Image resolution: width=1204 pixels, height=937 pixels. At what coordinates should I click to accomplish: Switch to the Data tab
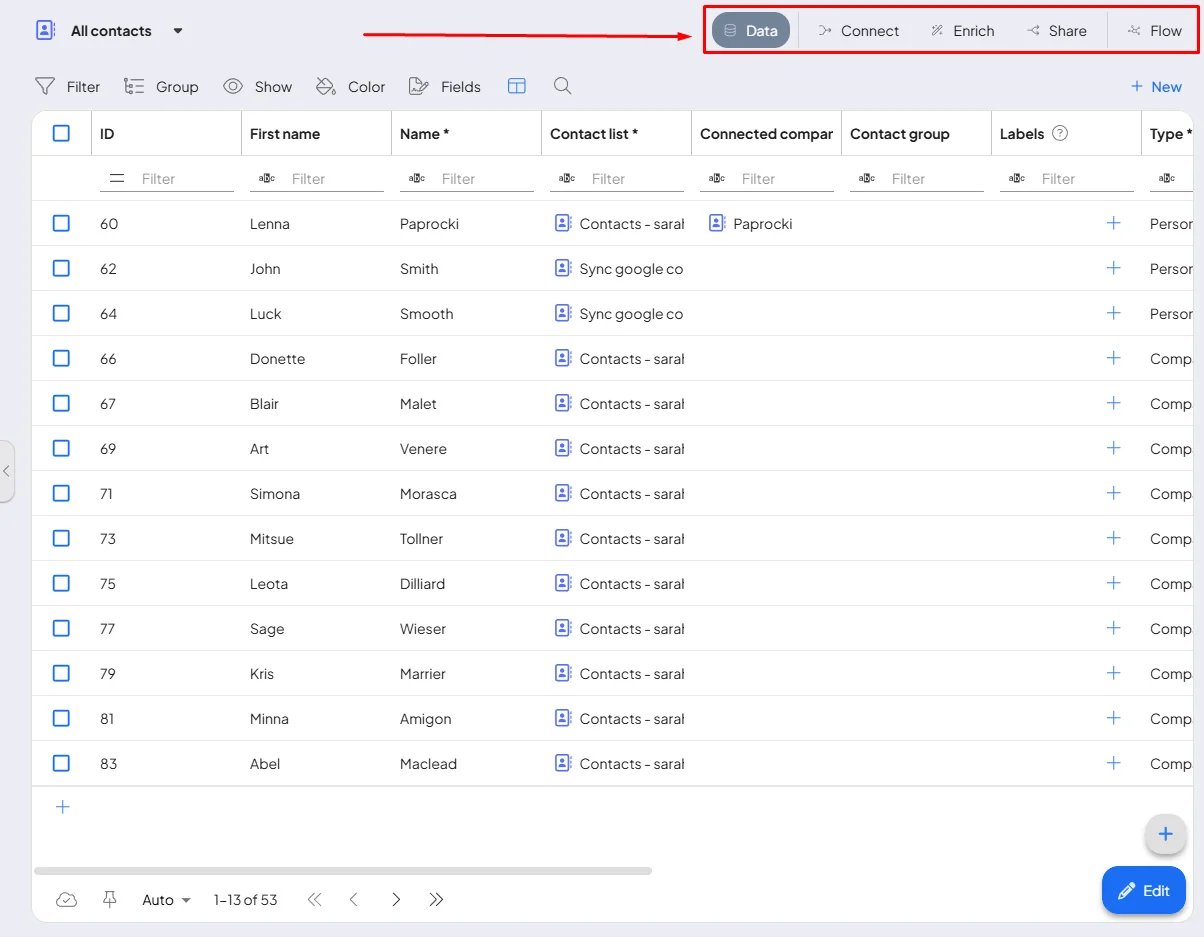click(751, 30)
